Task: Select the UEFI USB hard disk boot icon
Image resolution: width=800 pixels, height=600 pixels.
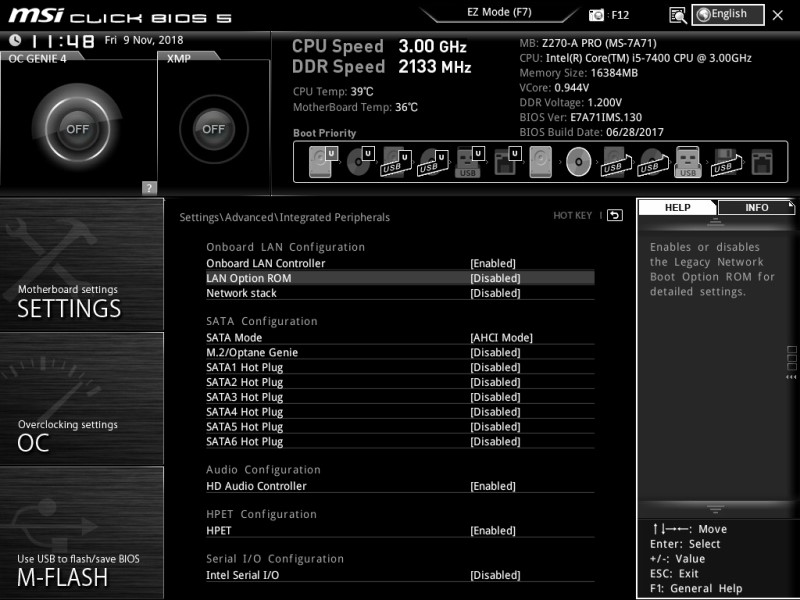Action: [x=396, y=162]
